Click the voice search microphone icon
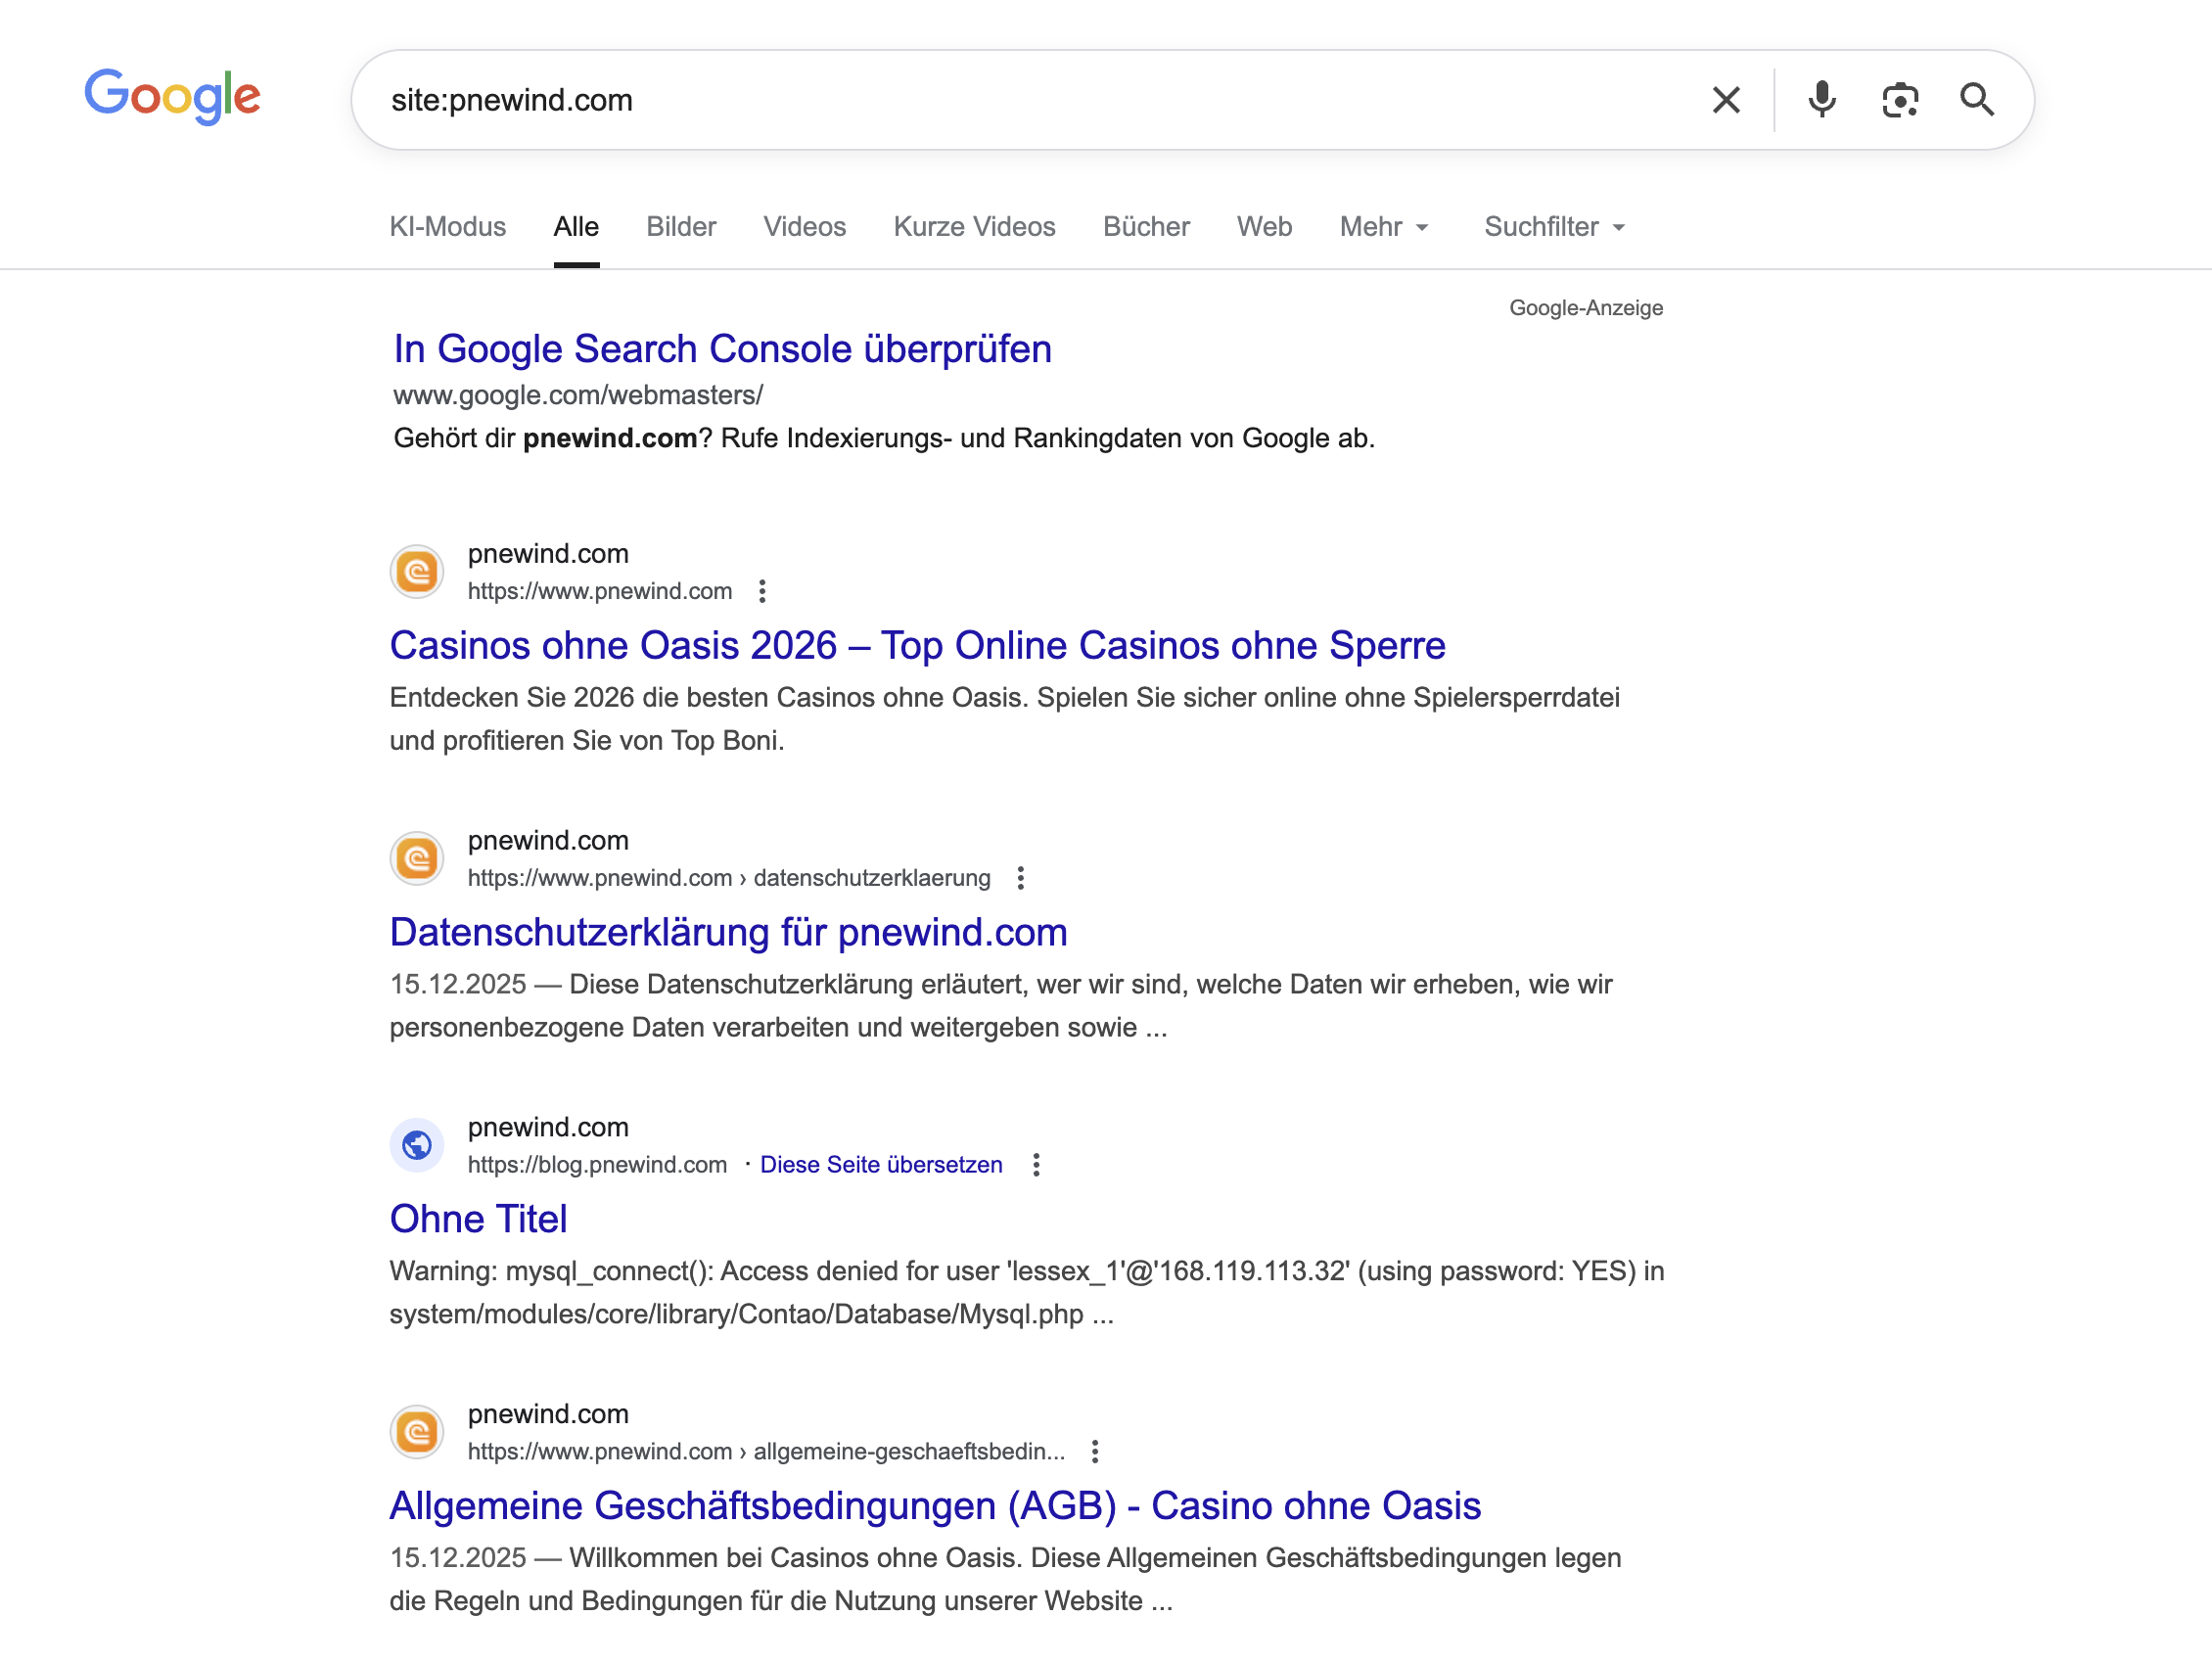The image size is (2212, 1662). tap(1822, 99)
